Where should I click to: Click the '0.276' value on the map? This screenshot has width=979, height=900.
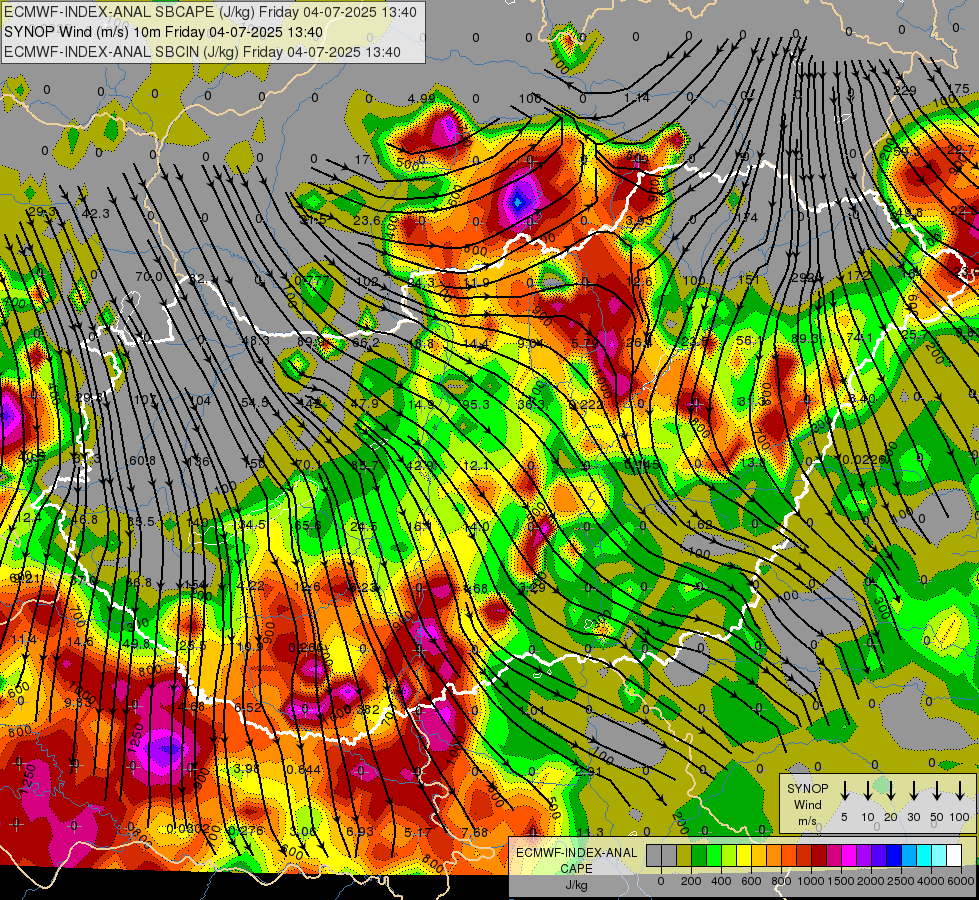pos(245,831)
